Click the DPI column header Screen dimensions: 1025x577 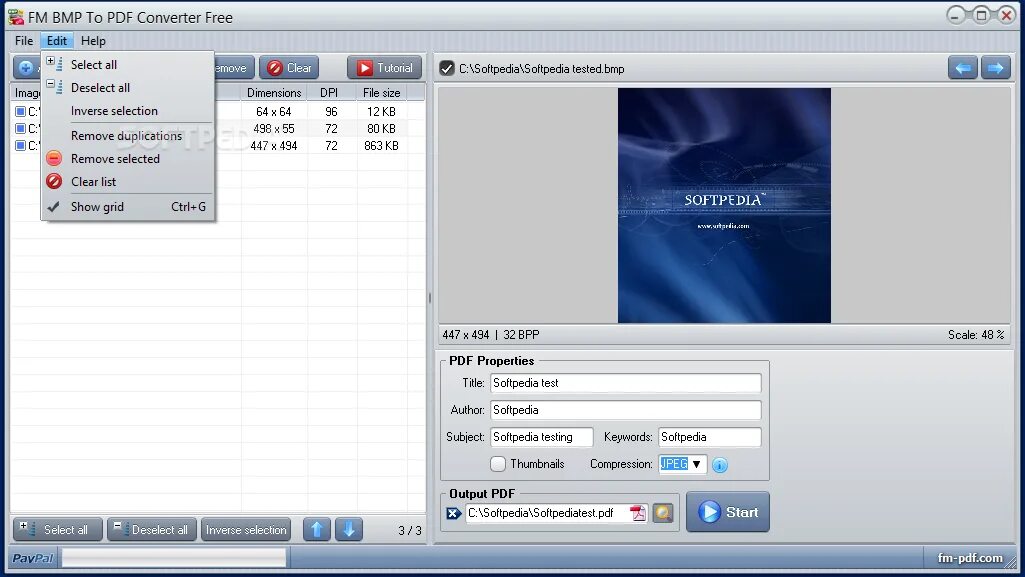[x=329, y=93]
